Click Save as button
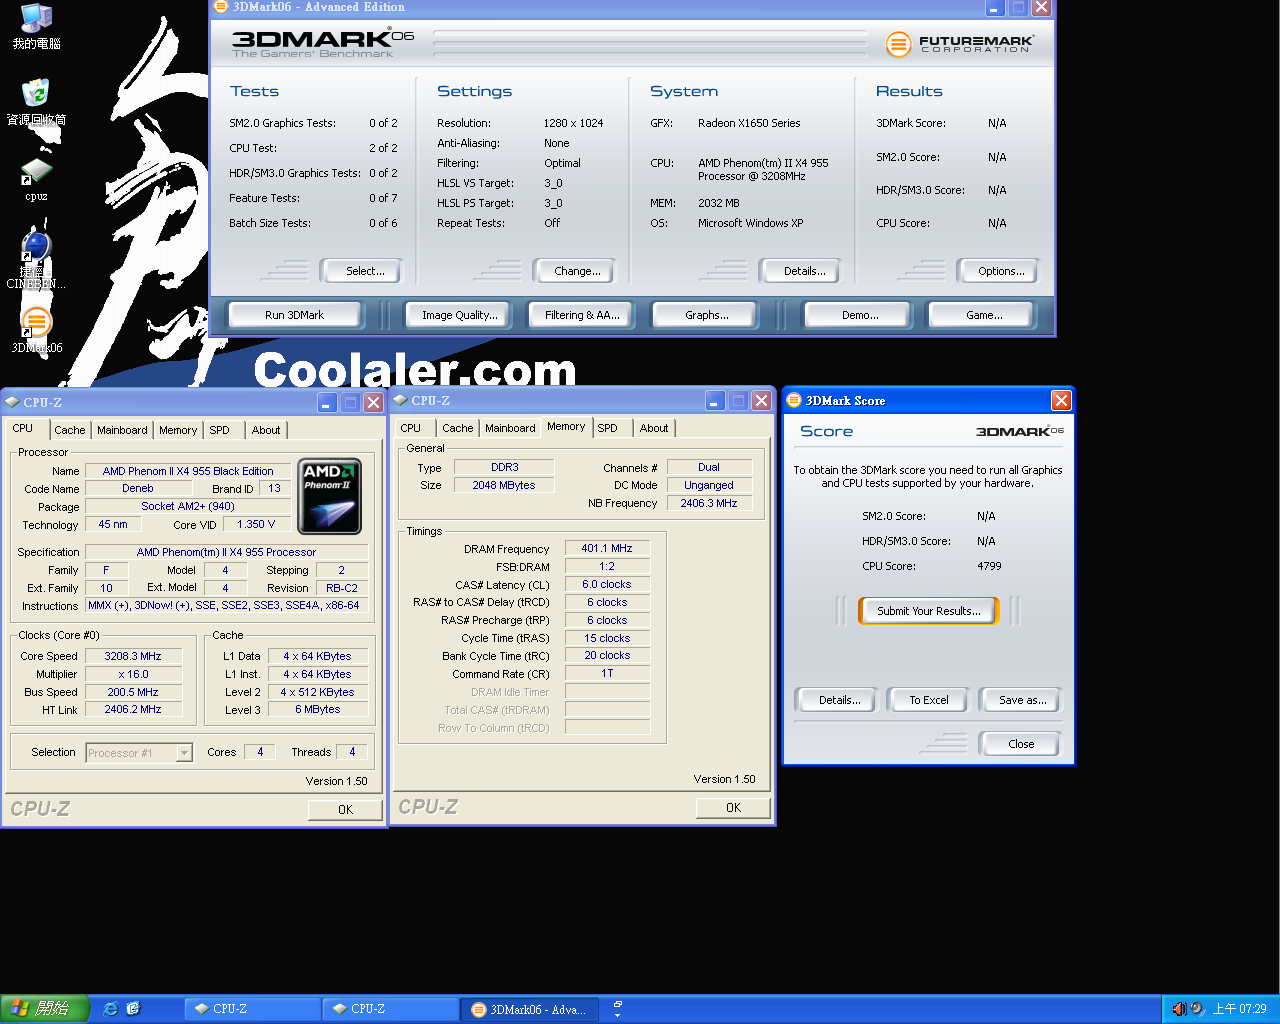Screen dimensions: 1280x1024 tap(1022, 700)
